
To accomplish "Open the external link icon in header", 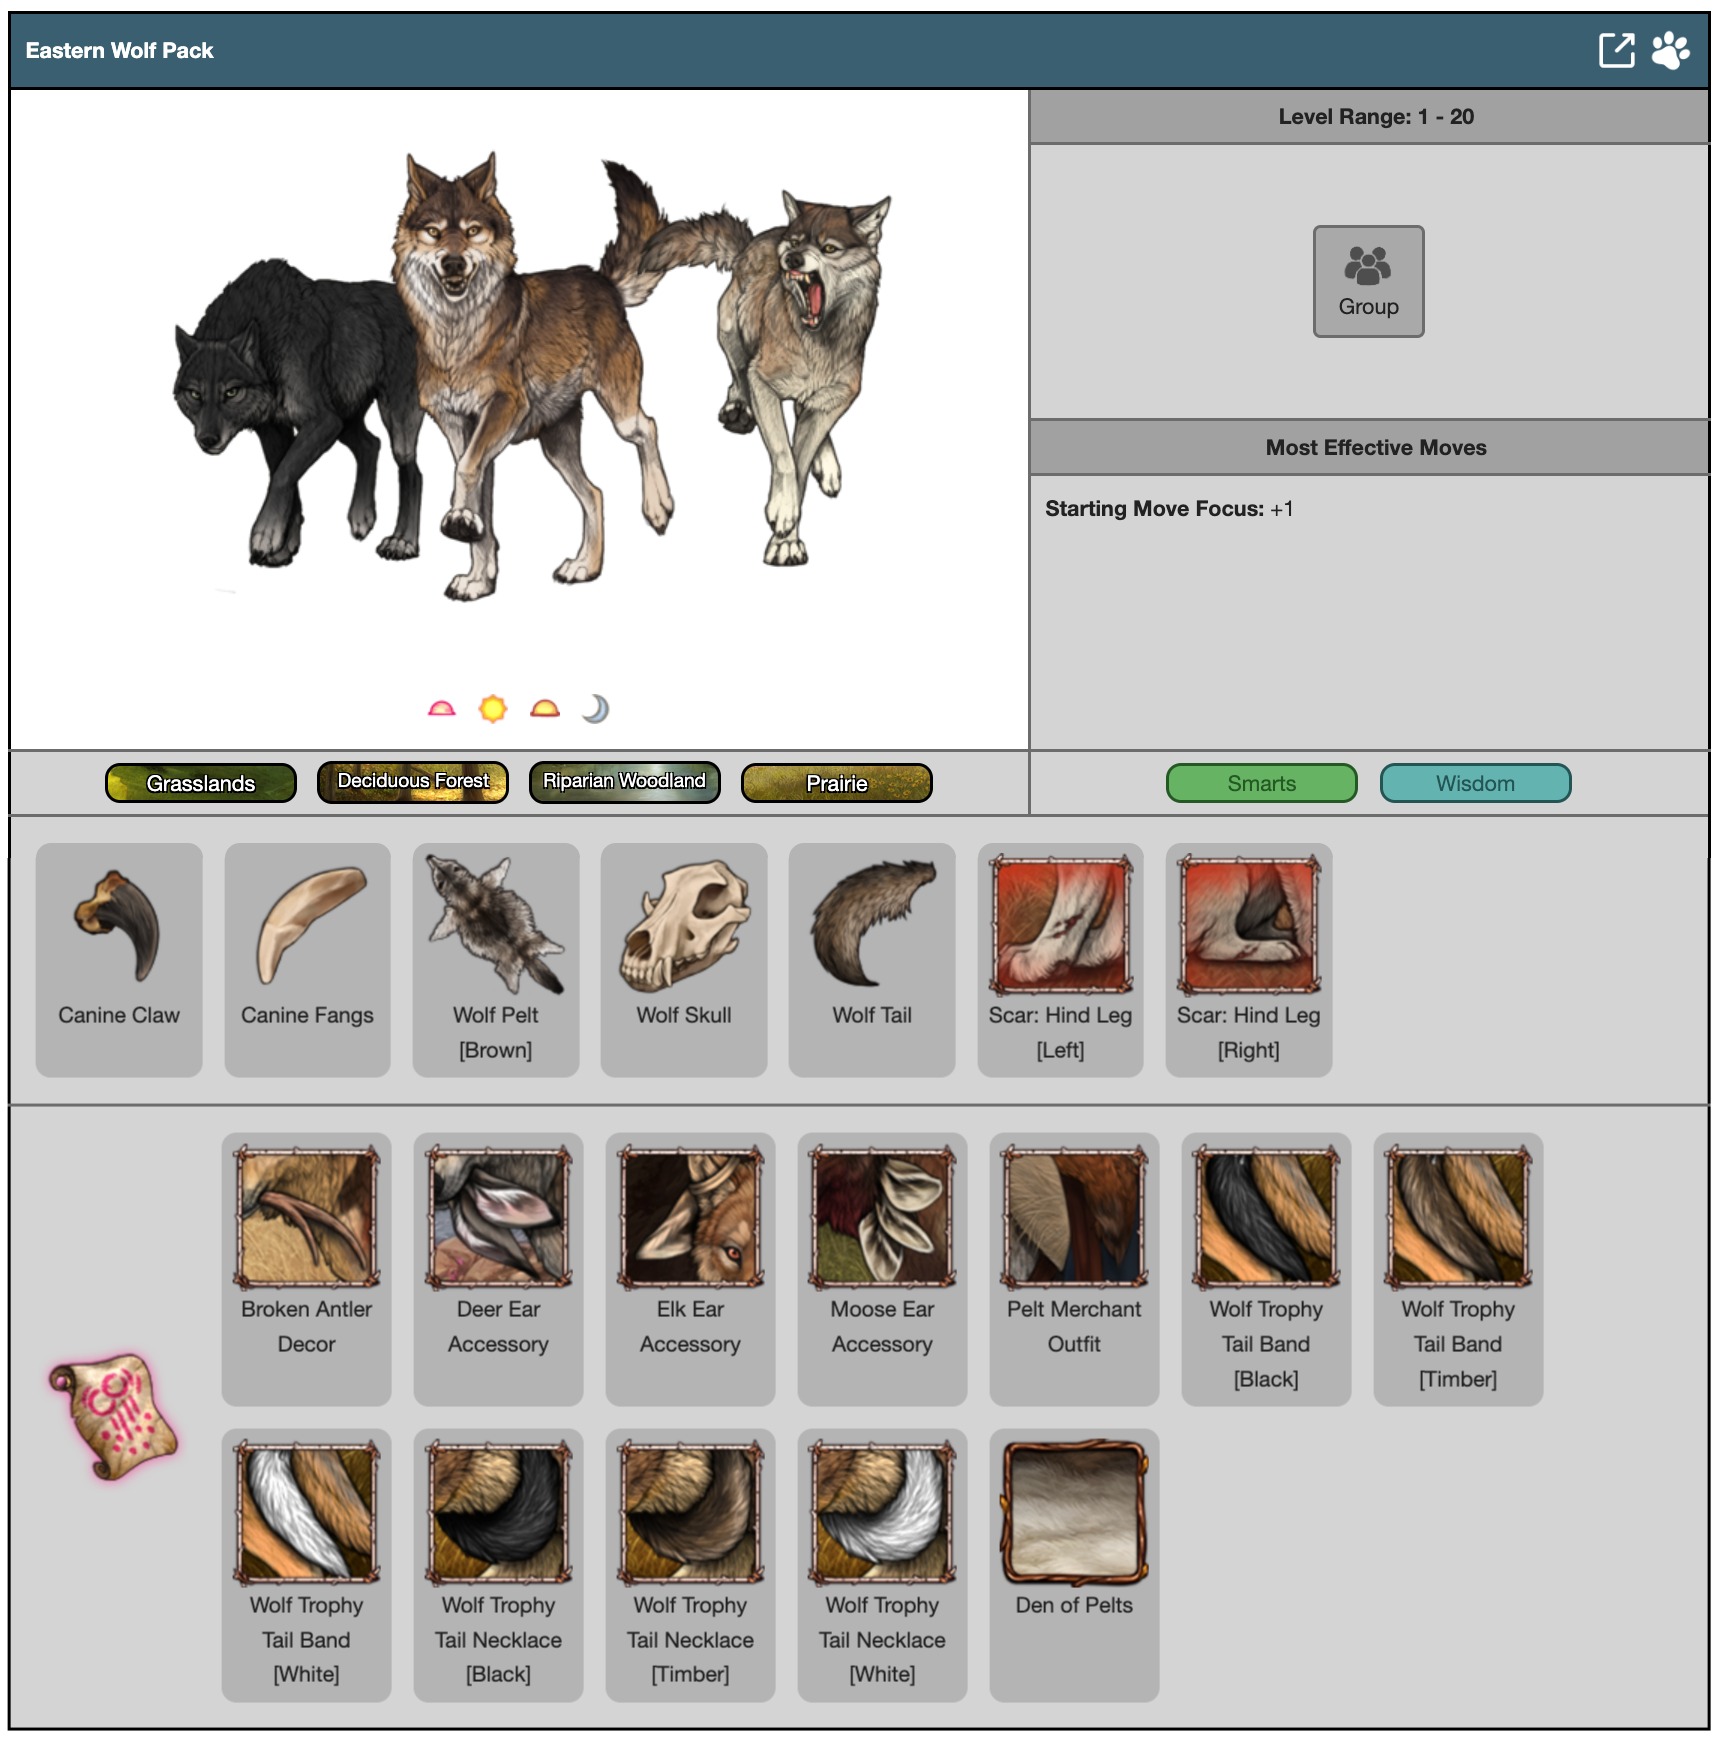I will 1616,50.
